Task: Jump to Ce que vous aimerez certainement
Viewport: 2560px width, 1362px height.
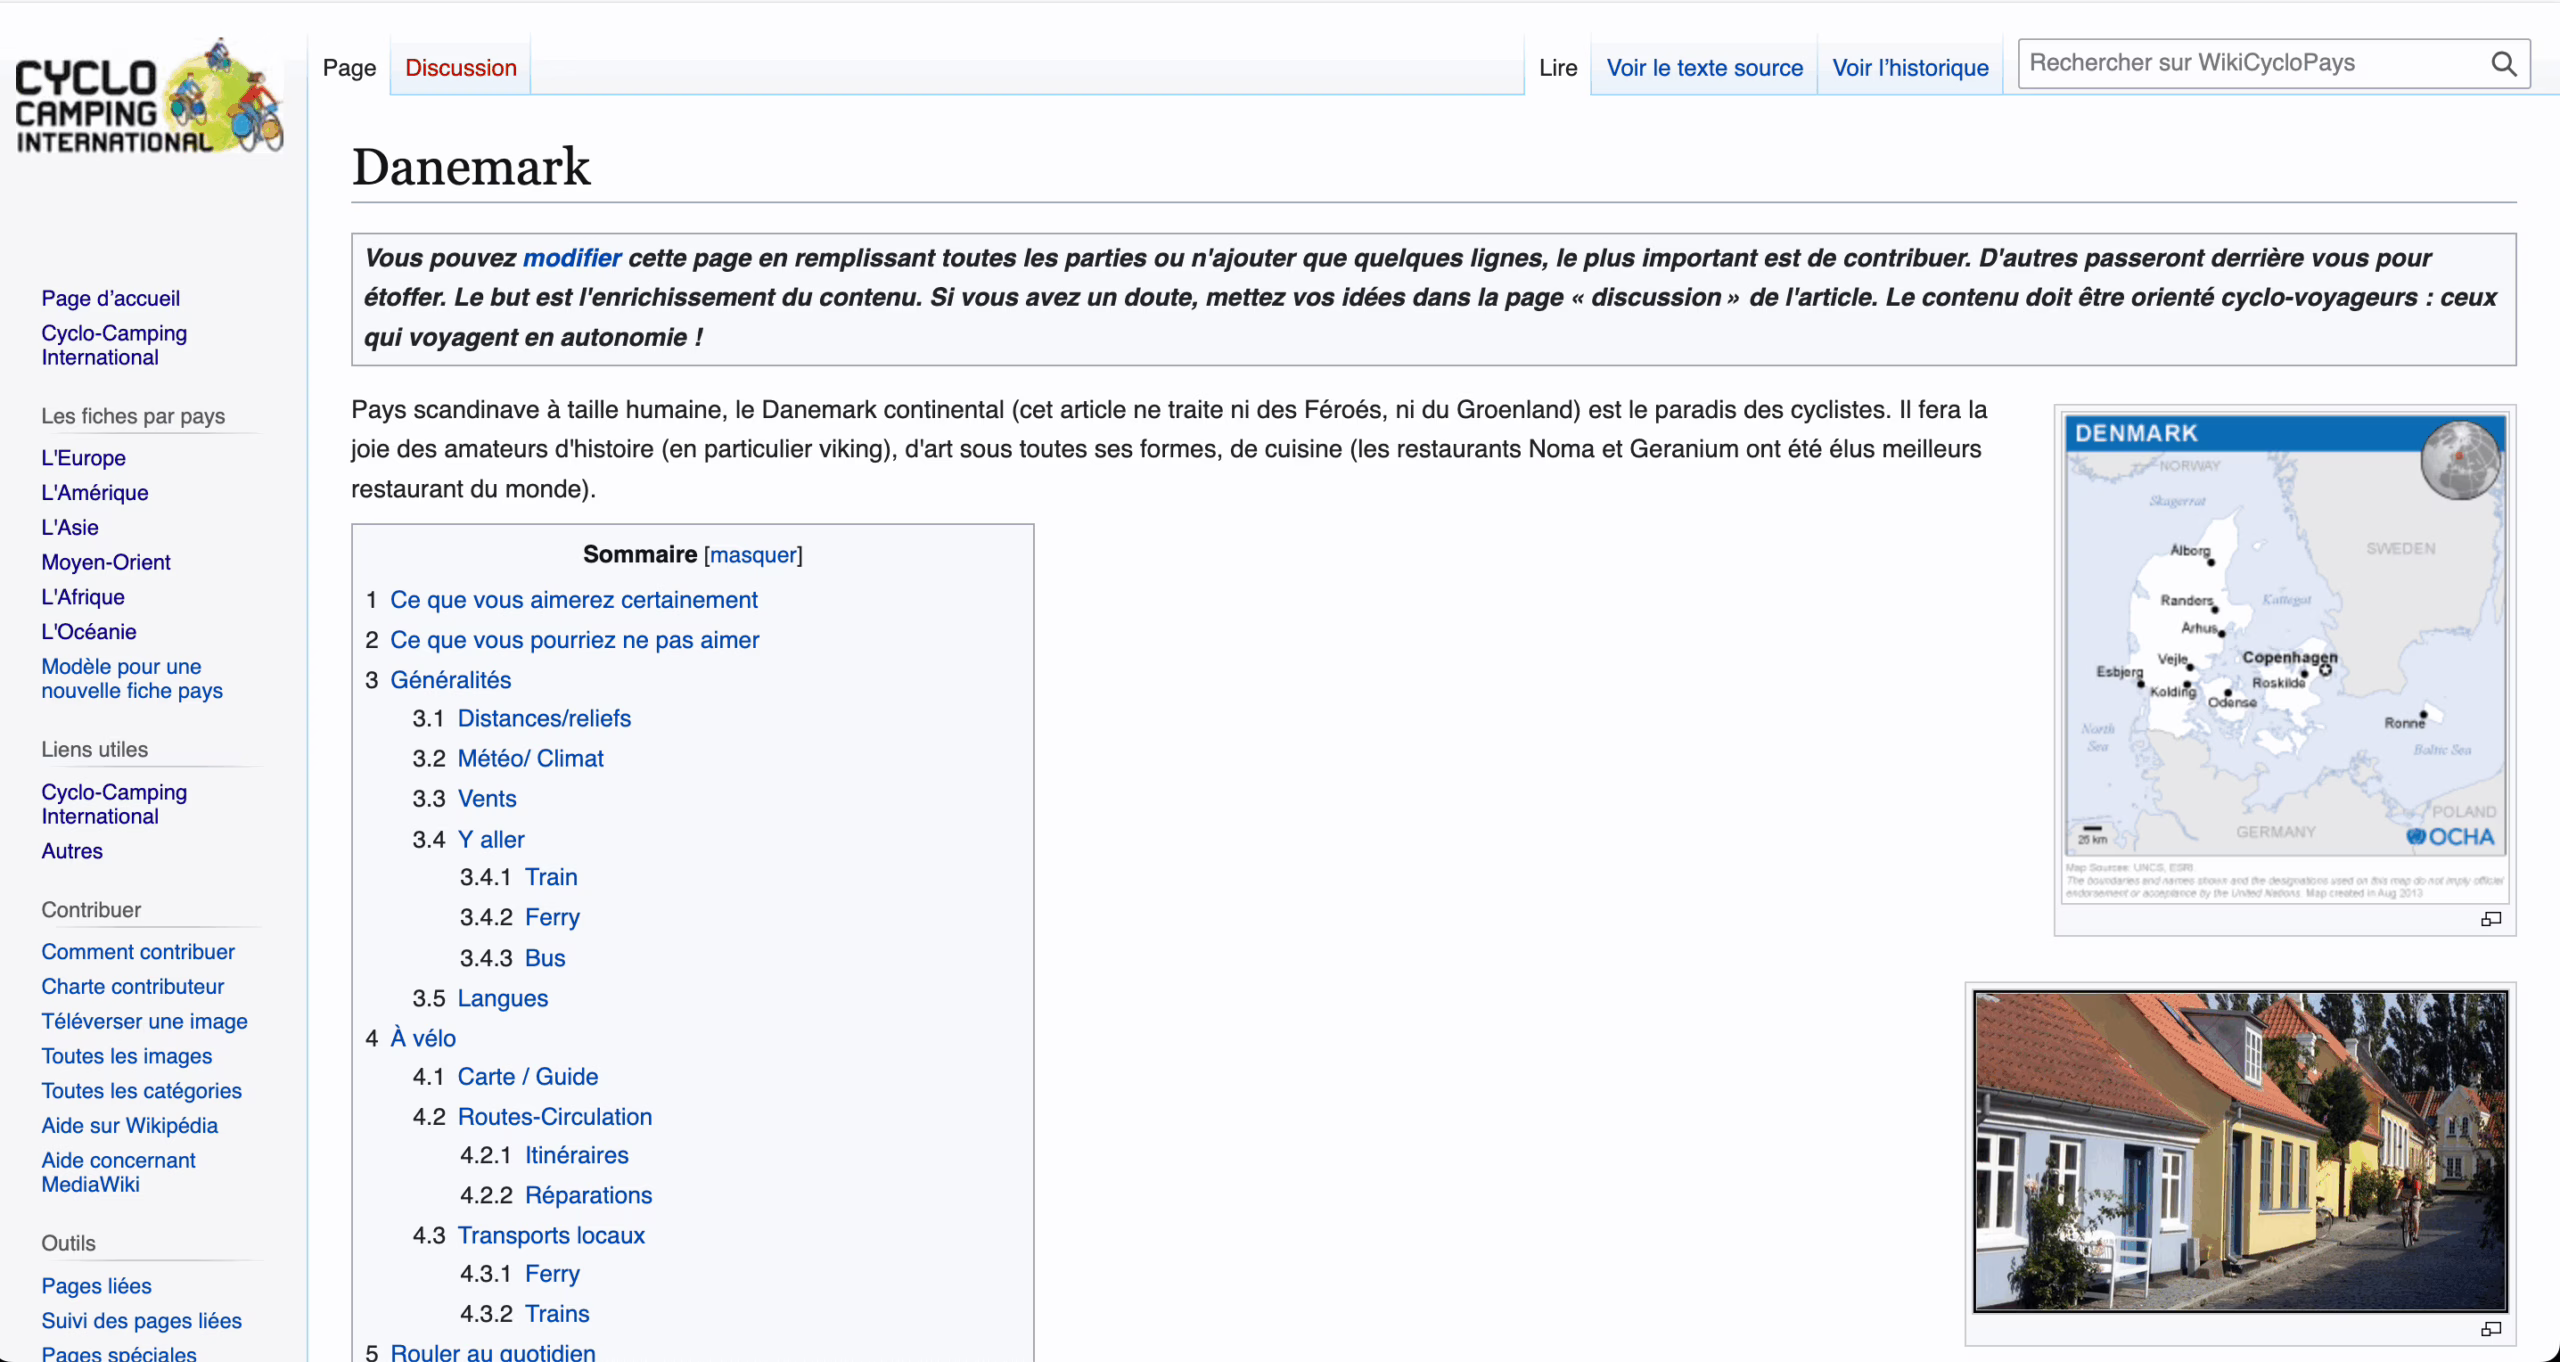Action: pos(574,600)
